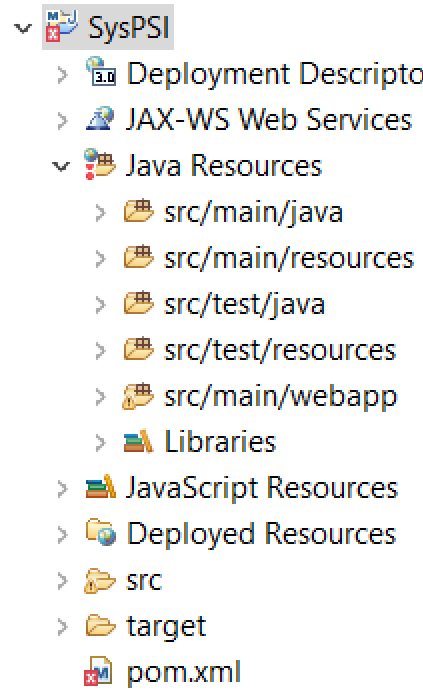Click the Java Resources folder icon
This screenshot has height=700, width=423.
click(x=100, y=164)
